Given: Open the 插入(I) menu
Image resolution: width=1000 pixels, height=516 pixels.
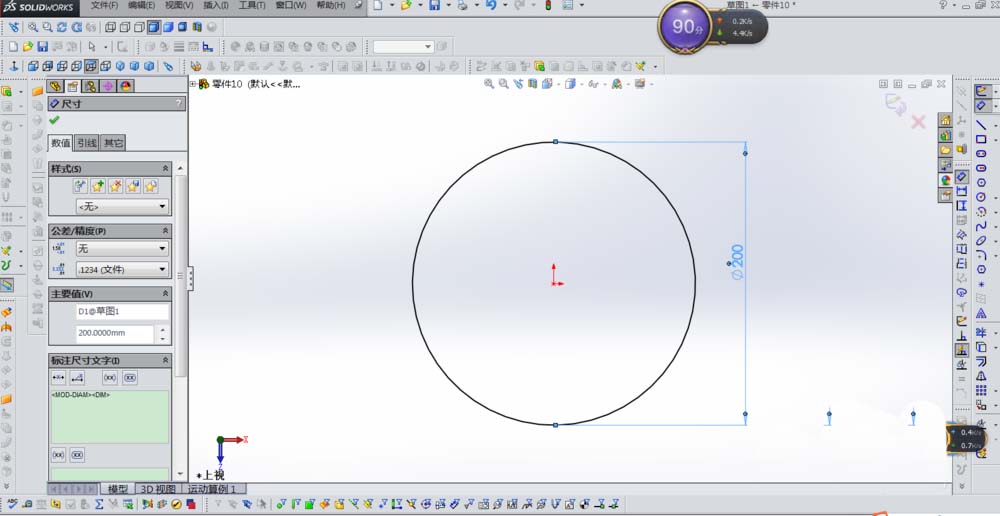Looking at the screenshot, I should pos(215,5).
